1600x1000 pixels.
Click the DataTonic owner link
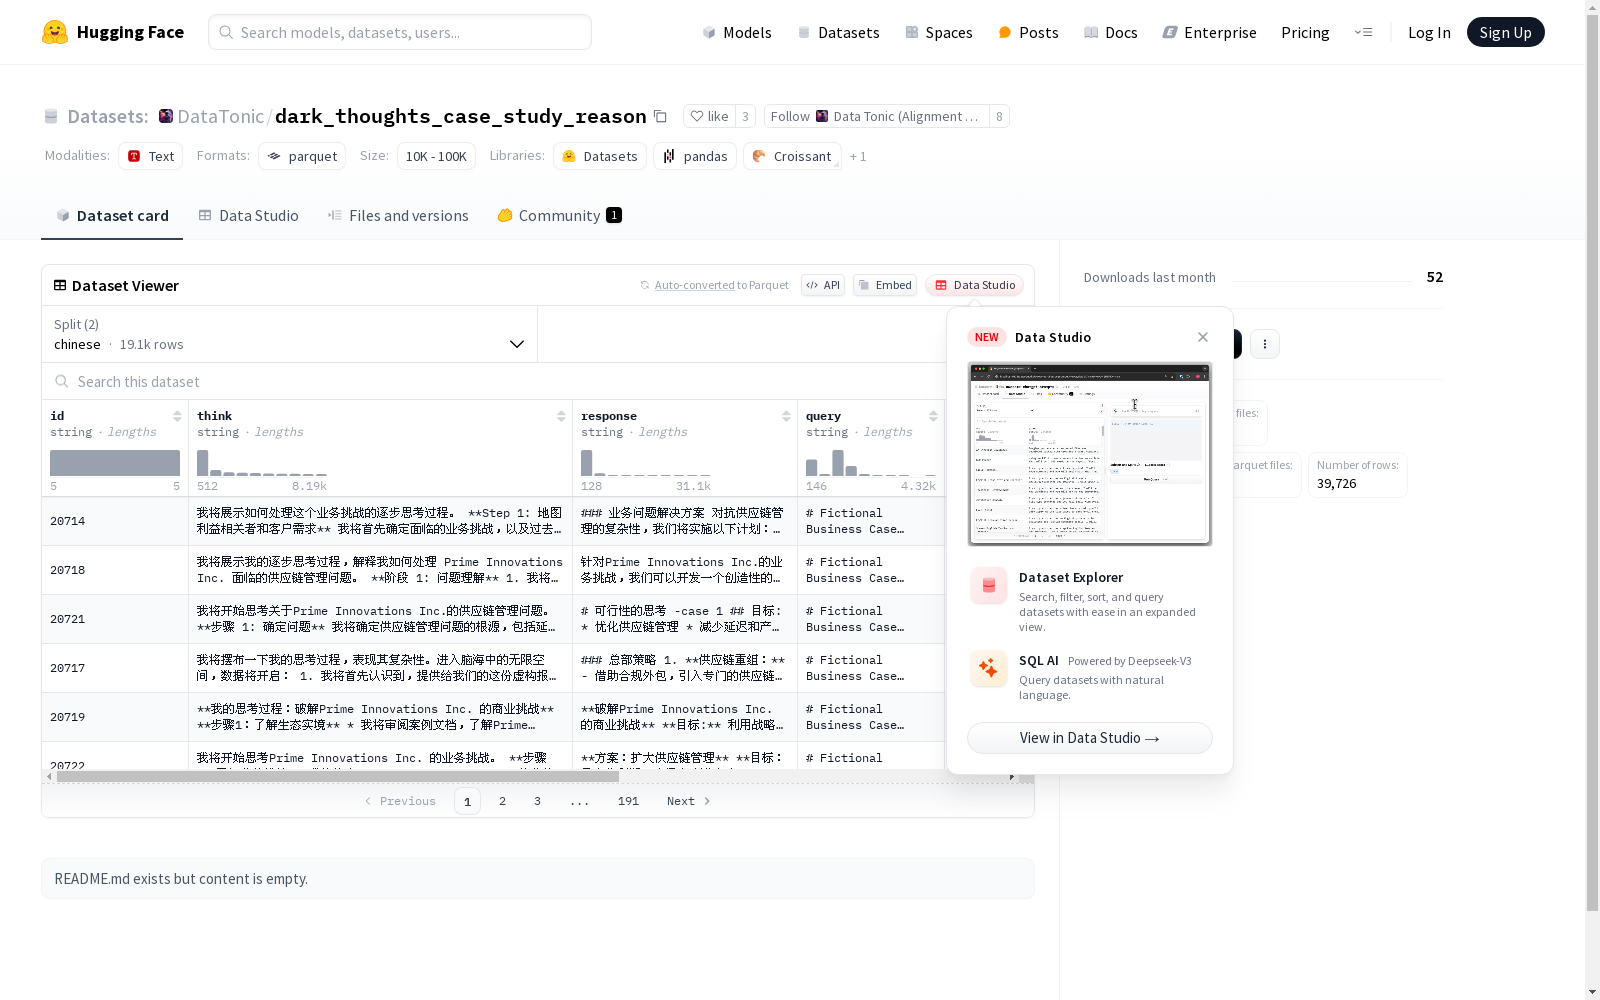coord(220,116)
